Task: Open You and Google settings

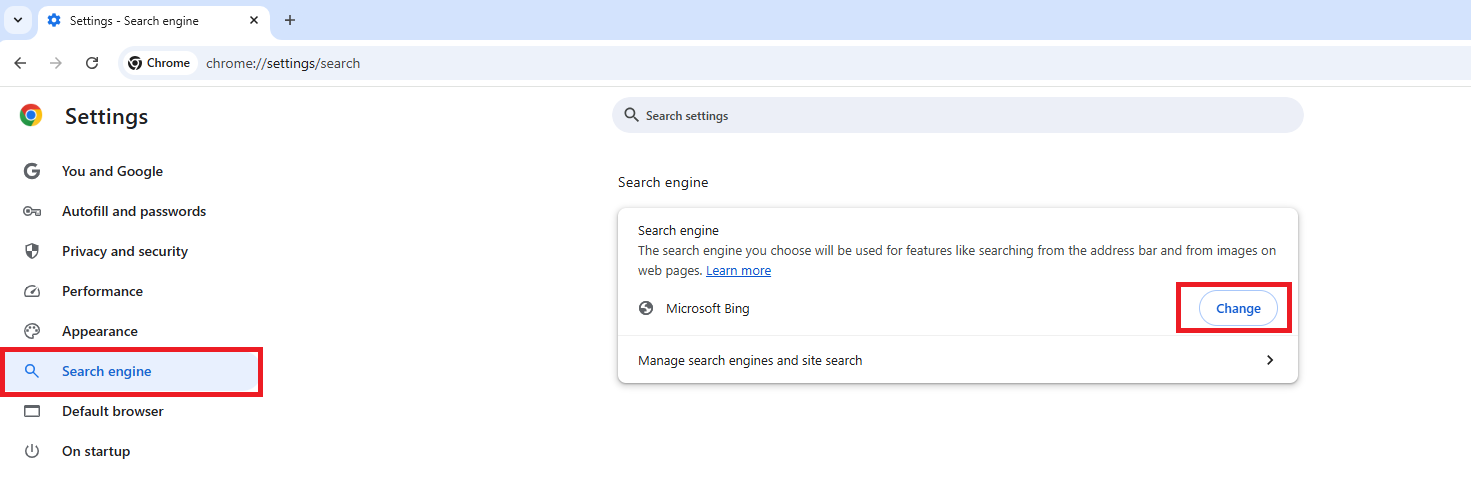Action: 112,171
